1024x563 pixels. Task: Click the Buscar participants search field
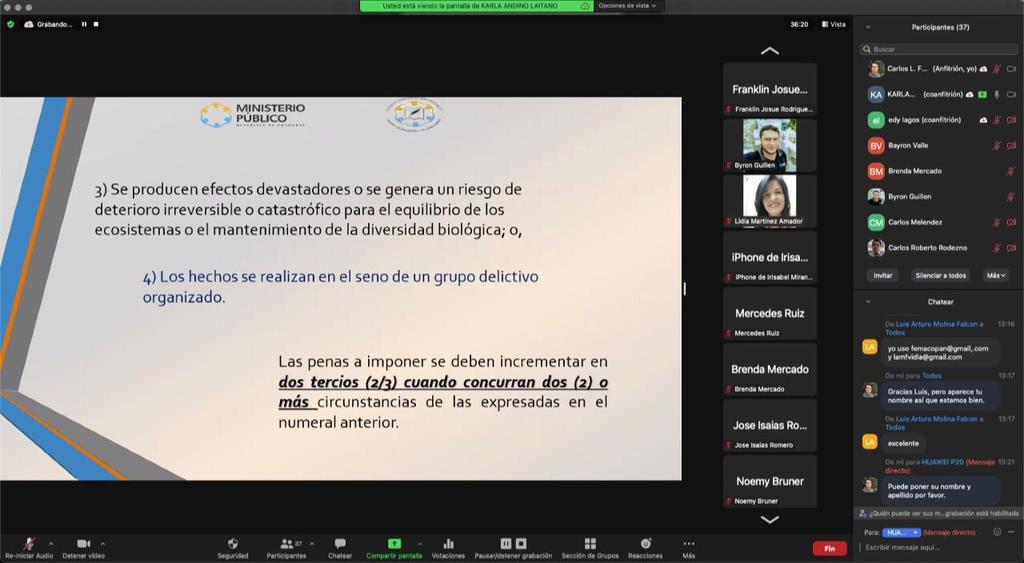point(939,49)
